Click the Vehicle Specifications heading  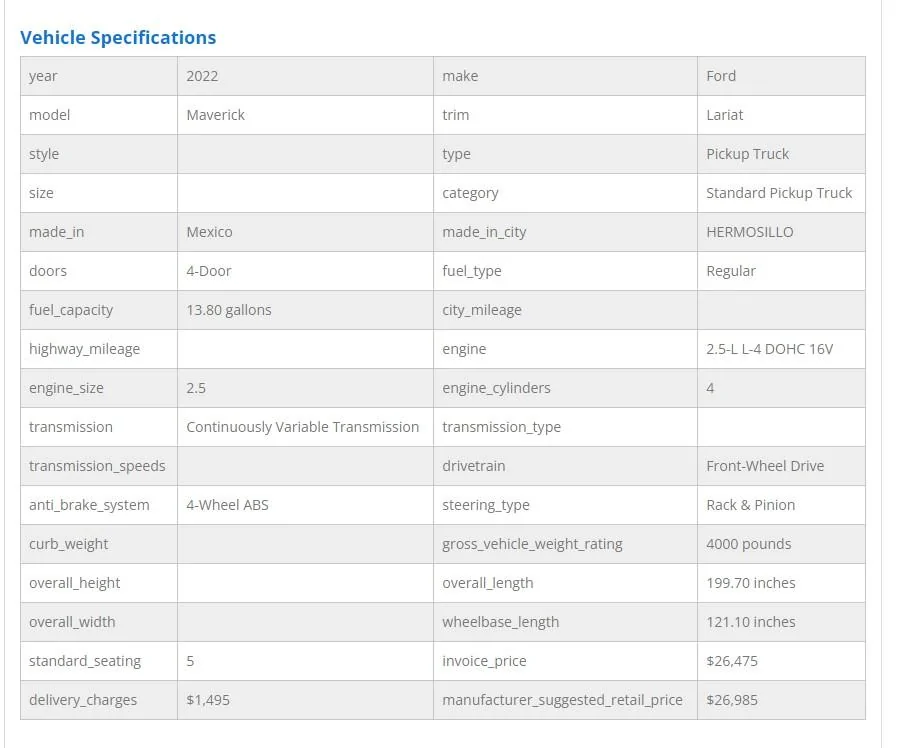[118, 38]
